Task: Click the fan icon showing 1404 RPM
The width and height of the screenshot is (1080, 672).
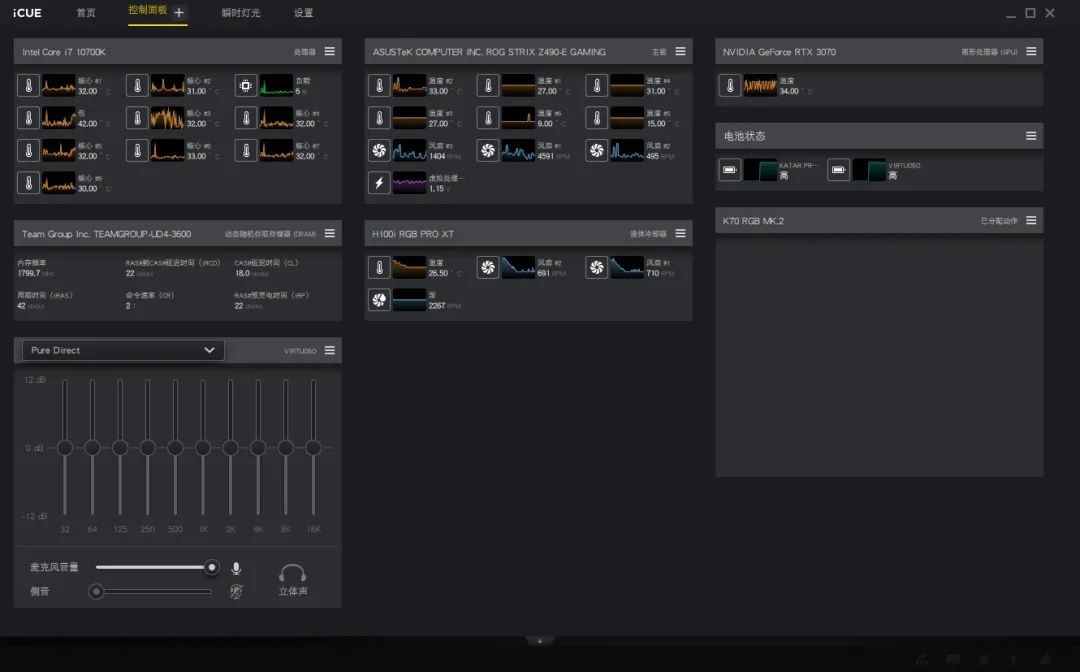Action: [x=379, y=151]
